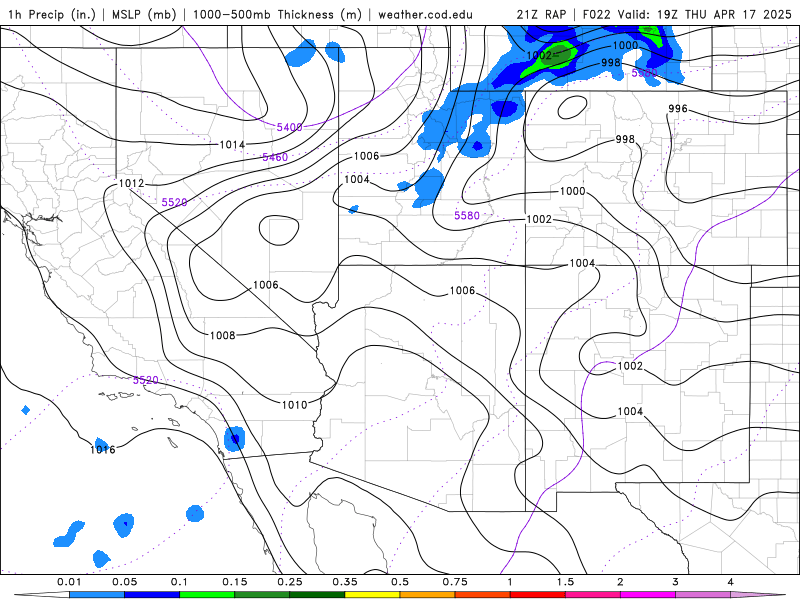This screenshot has height=600, width=800.
Task: Click the '1000-500mb Thickness (m)' title text
Action: click(280, 14)
